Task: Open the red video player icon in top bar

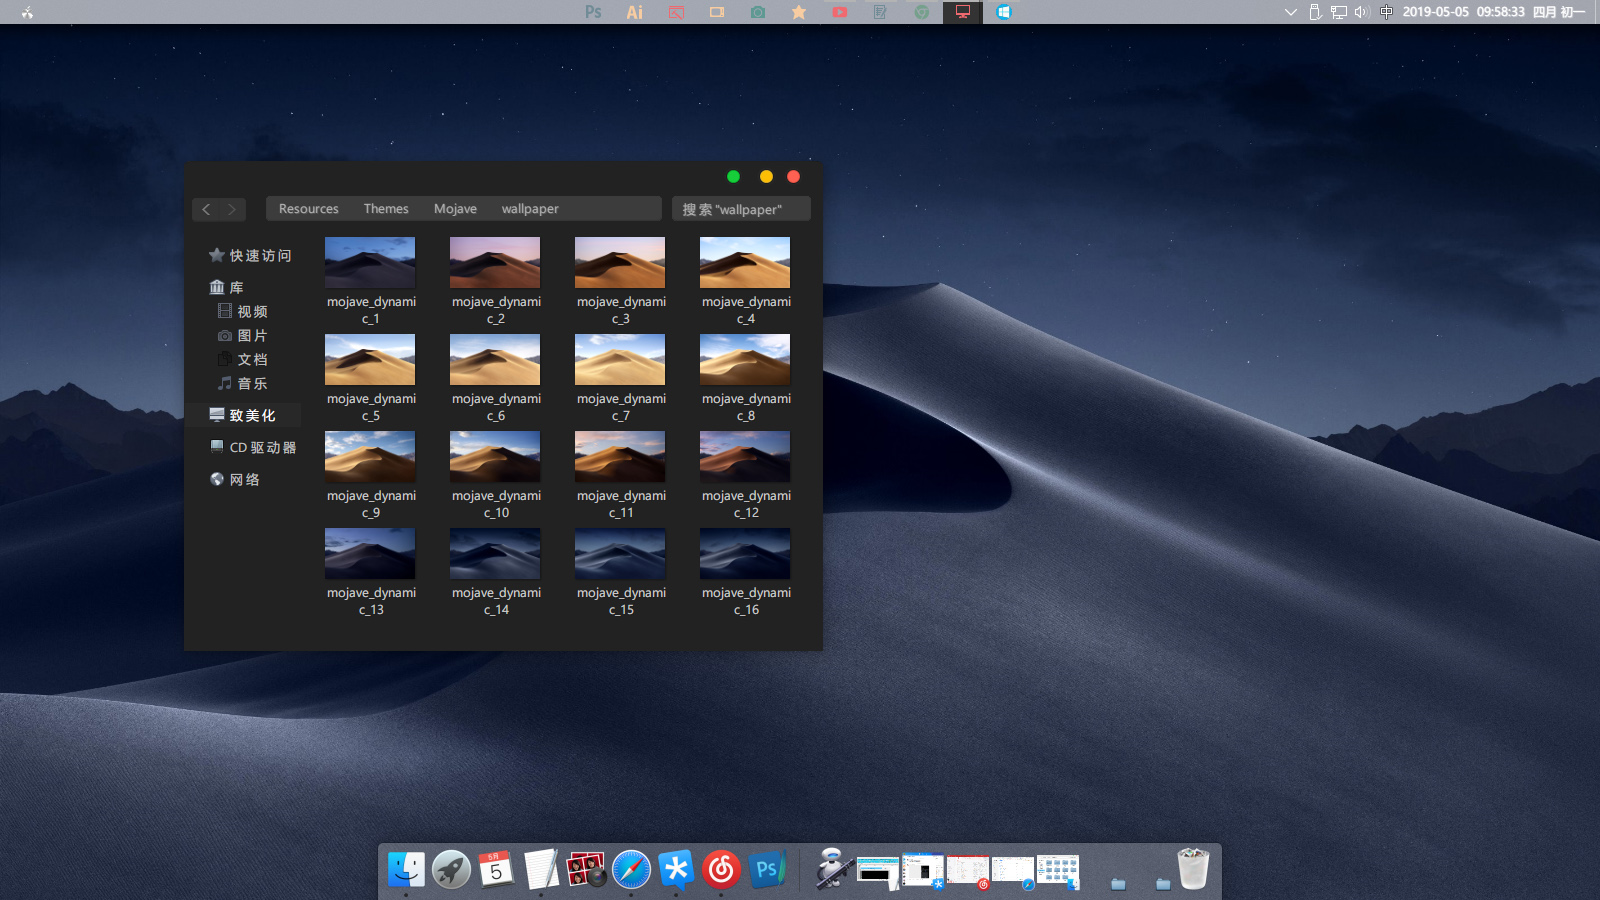Action: click(x=840, y=12)
